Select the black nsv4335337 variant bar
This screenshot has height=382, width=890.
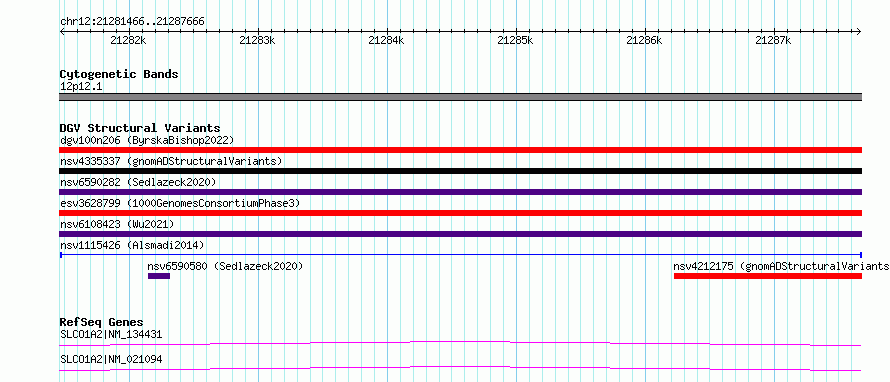[x=461, y=171]
